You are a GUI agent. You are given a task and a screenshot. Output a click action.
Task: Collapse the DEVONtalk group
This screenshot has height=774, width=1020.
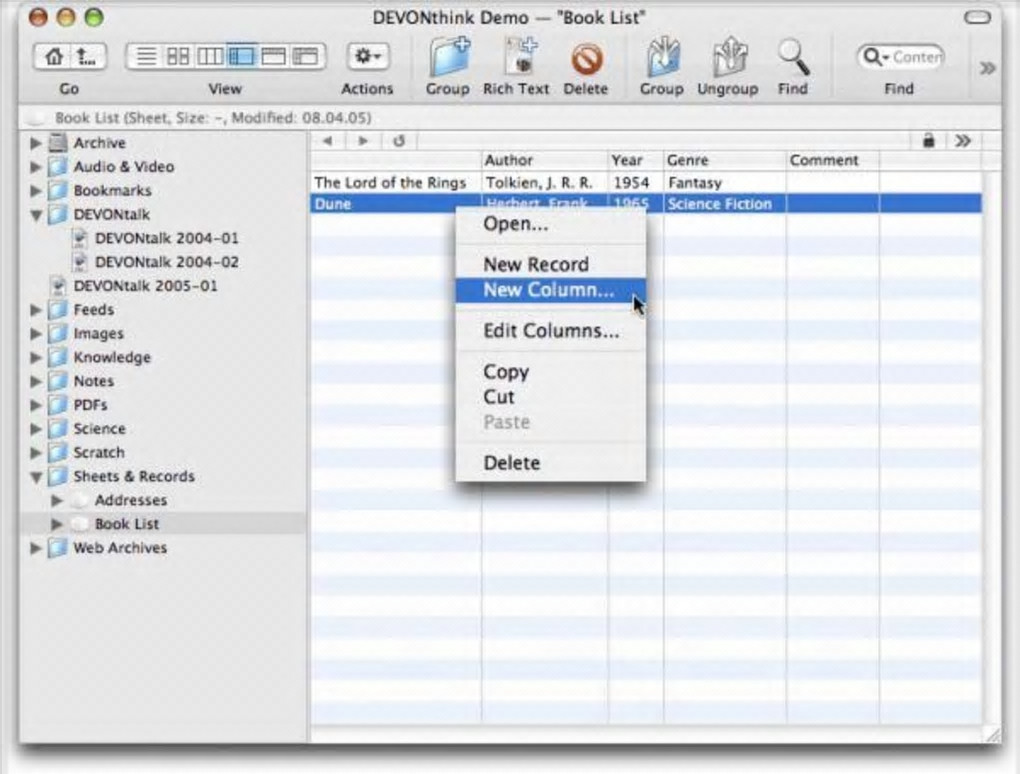[x=36, y=215]
